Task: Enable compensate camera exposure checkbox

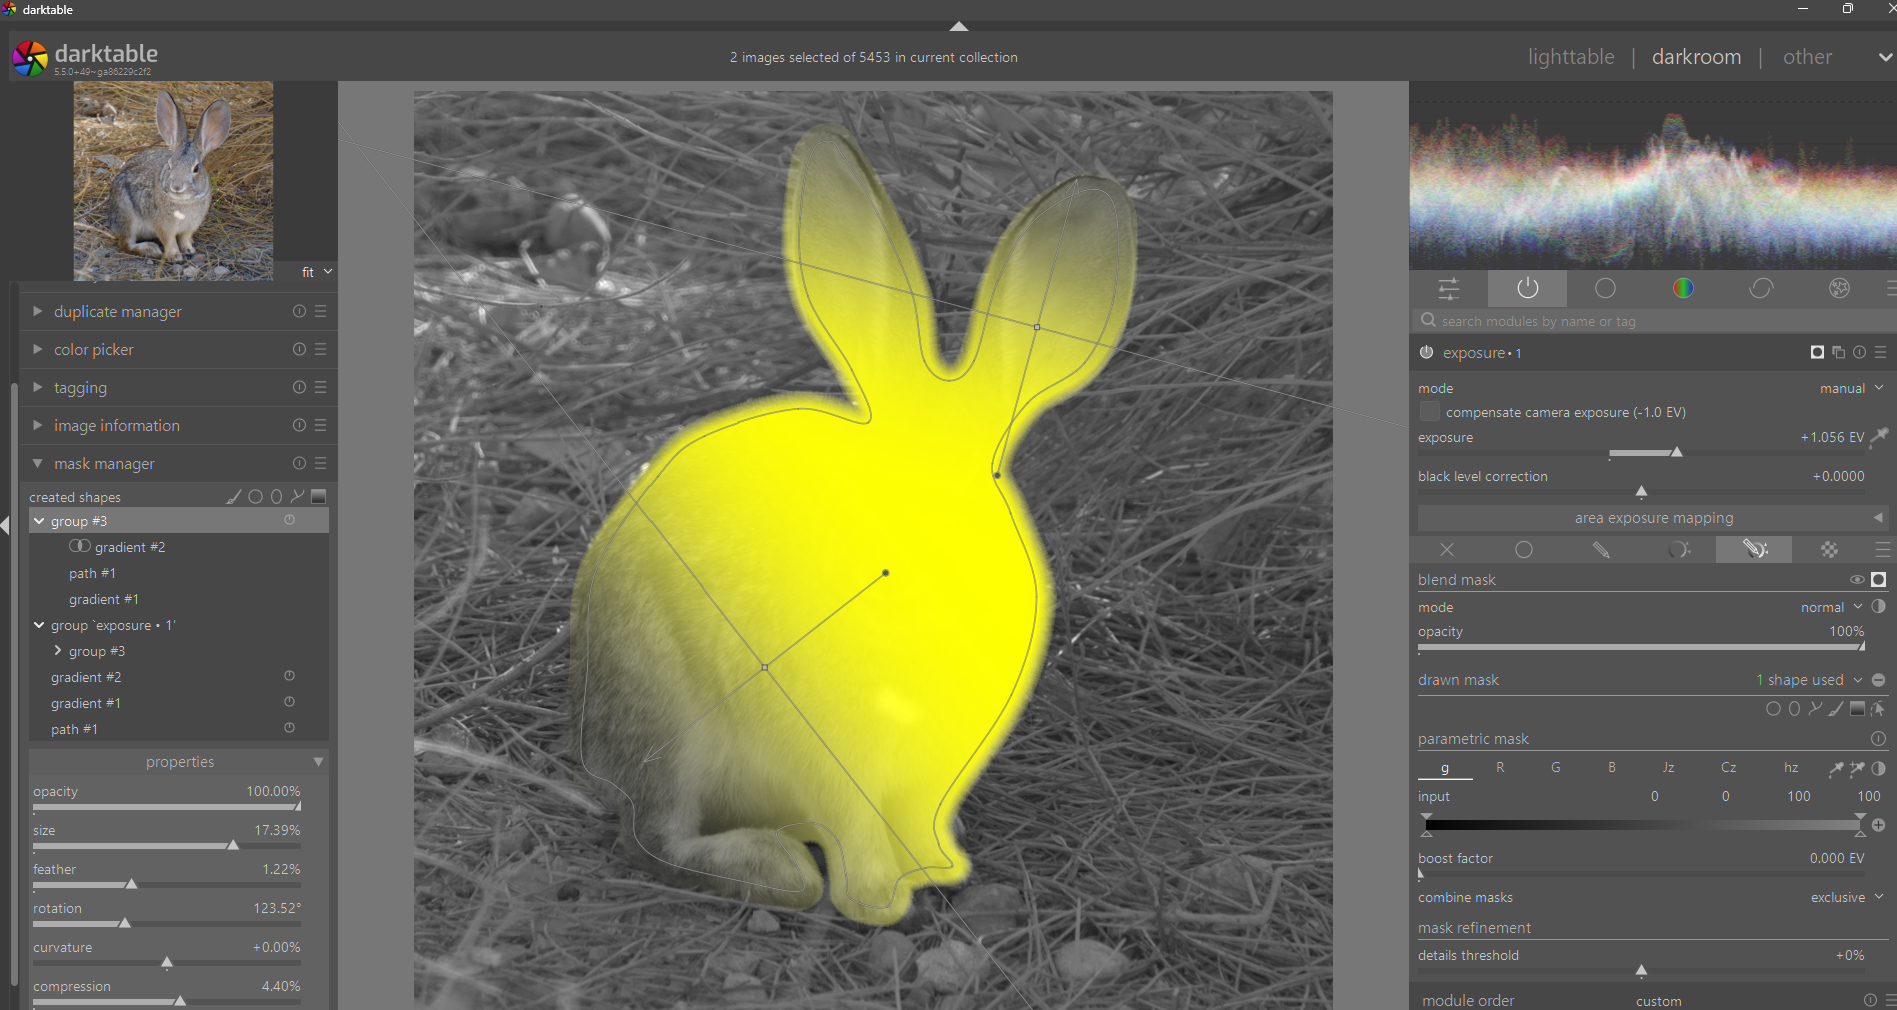Action: coord(1430,412)
